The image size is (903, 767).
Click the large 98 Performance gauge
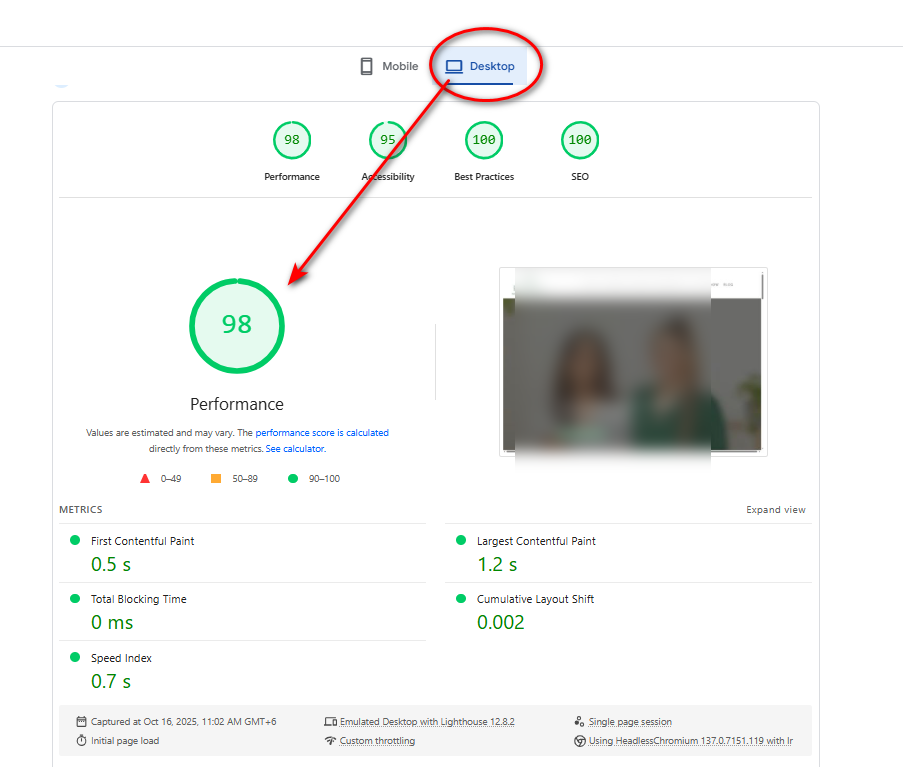point(237,326)
